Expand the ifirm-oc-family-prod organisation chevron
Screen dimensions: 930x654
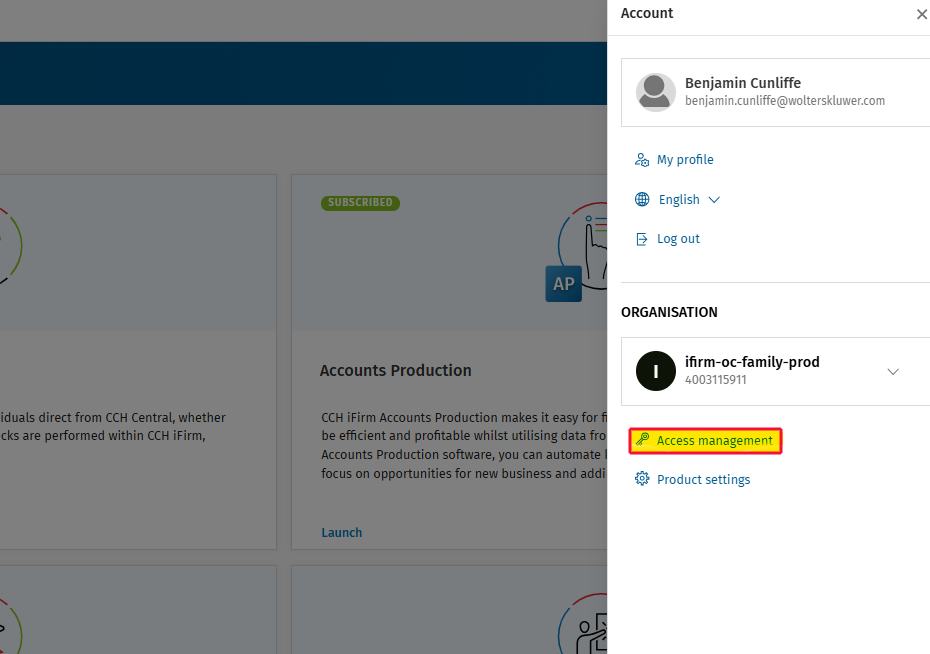(x=893, y=372)
